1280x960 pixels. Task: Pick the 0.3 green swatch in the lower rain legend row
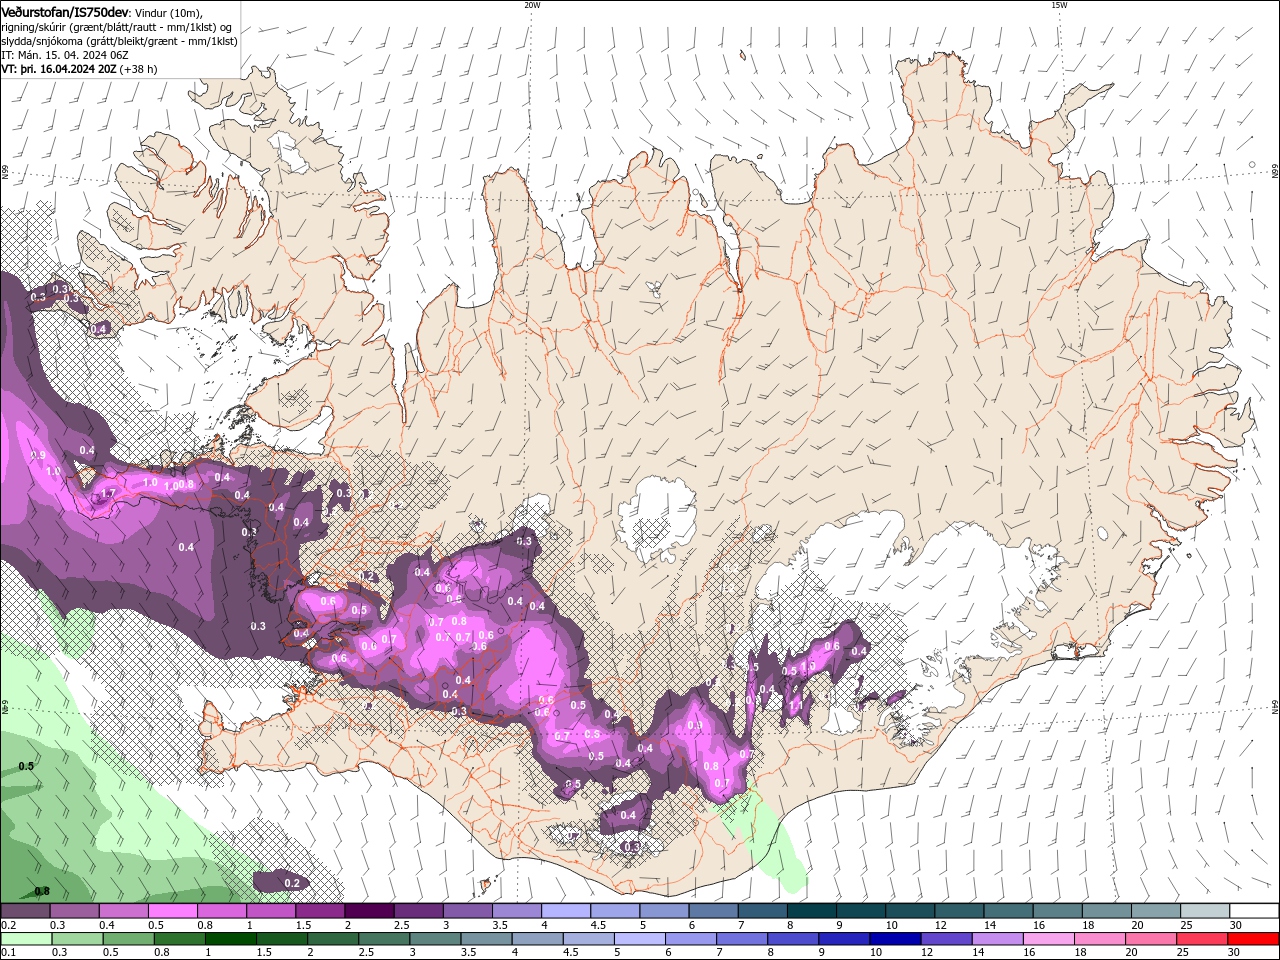77,939
